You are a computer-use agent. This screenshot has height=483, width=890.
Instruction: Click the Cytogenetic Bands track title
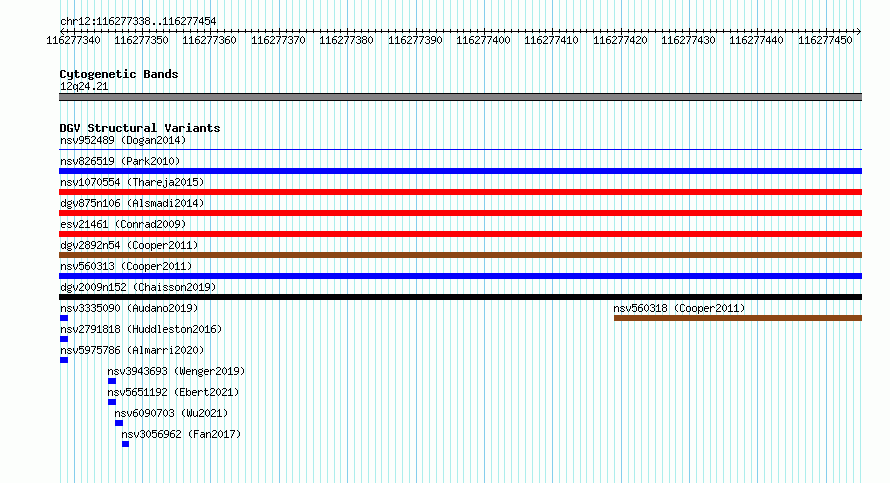coord(119,74)
